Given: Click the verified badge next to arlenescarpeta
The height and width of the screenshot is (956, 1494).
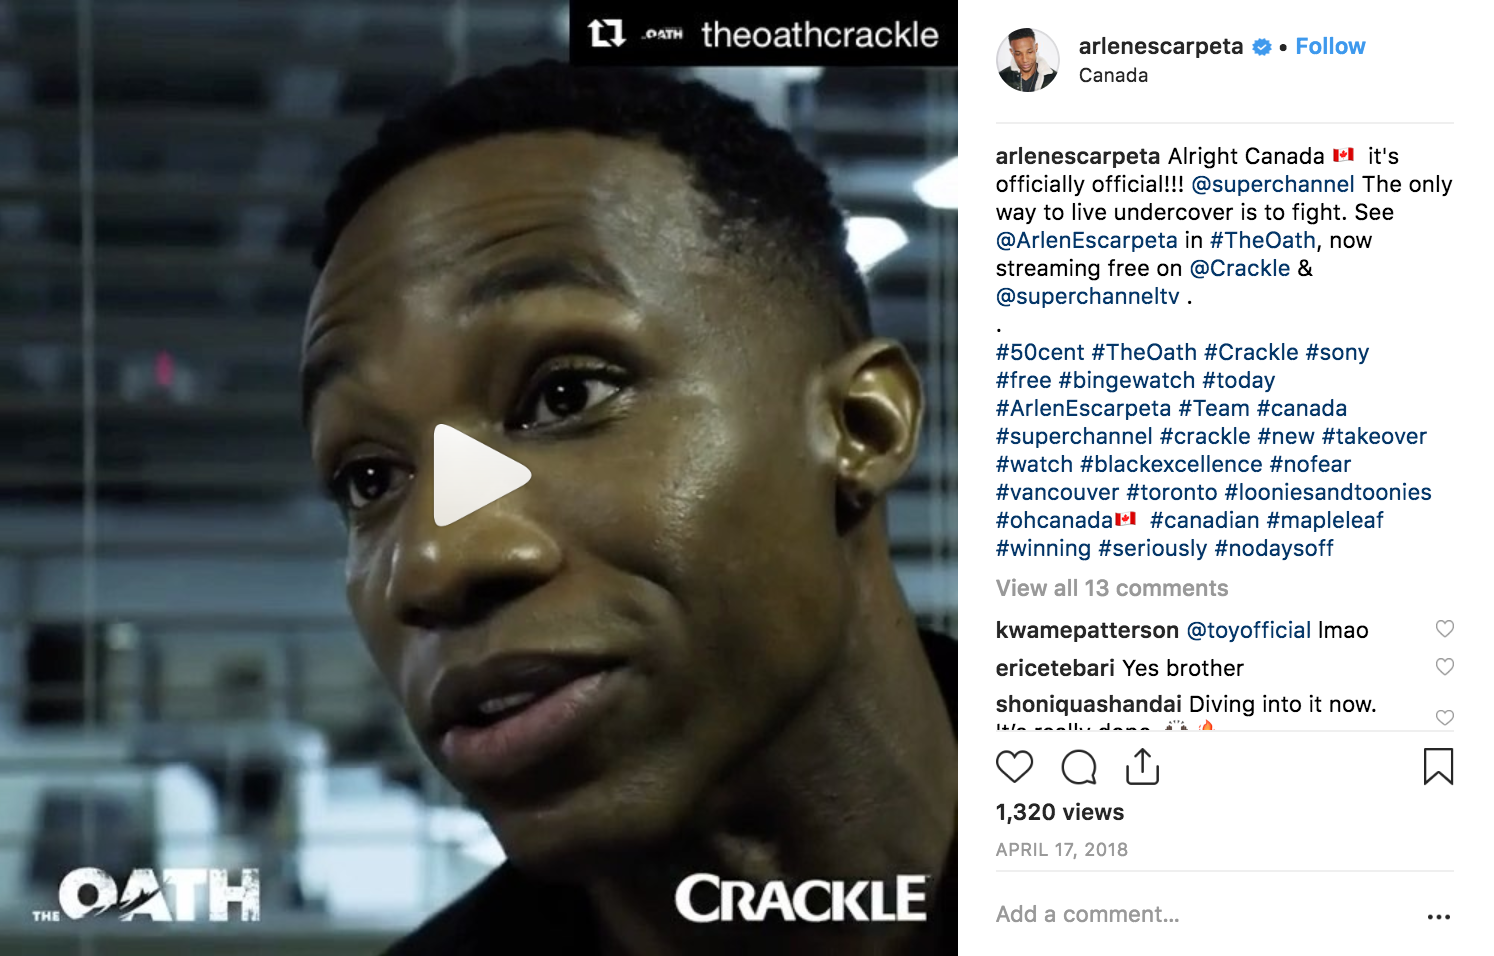Looking at the screenshot, I should pyautogui.click(x=1262, y=47).
